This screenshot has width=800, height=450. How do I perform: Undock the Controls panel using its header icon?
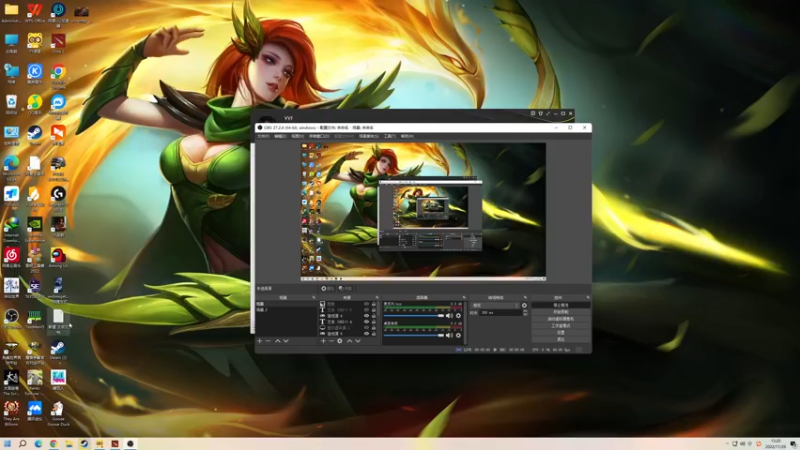click(x=588, y=297)
